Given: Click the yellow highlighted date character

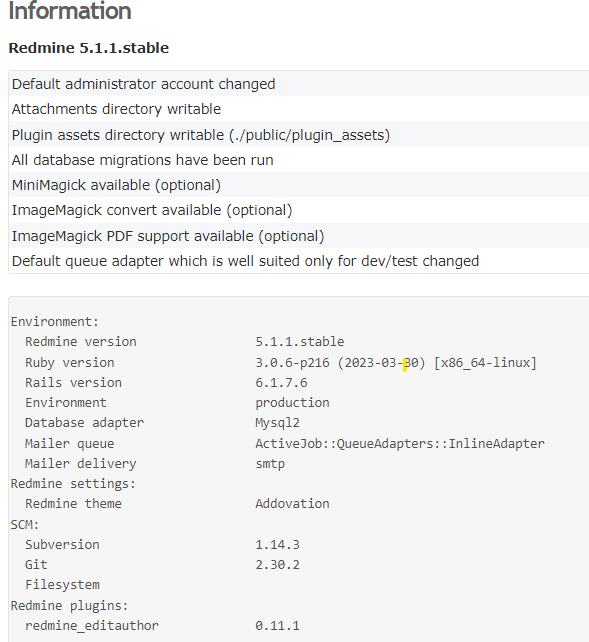Looking at the screenshot, I should click(405, 364).
